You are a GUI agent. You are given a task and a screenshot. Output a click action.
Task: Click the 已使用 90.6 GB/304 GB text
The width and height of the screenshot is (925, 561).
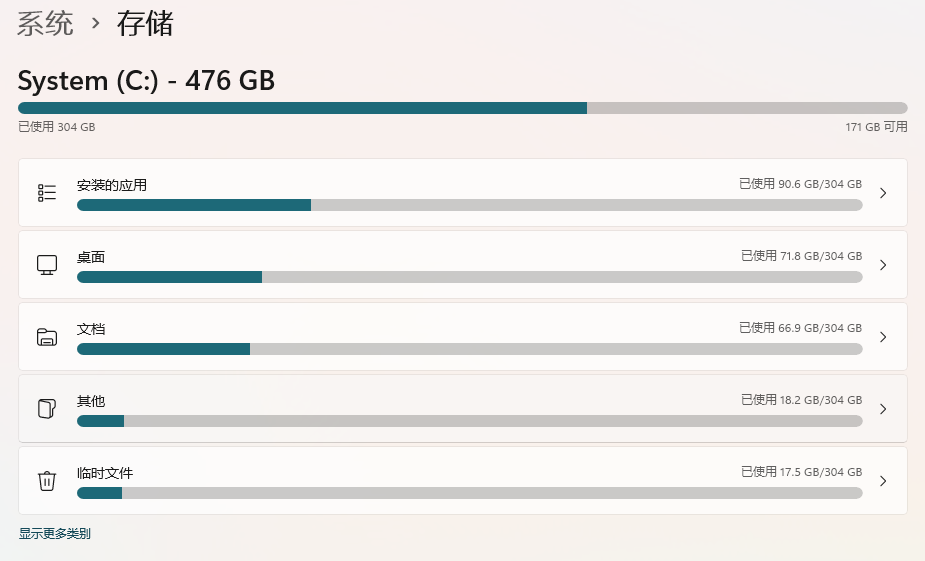tap(801, 184)
